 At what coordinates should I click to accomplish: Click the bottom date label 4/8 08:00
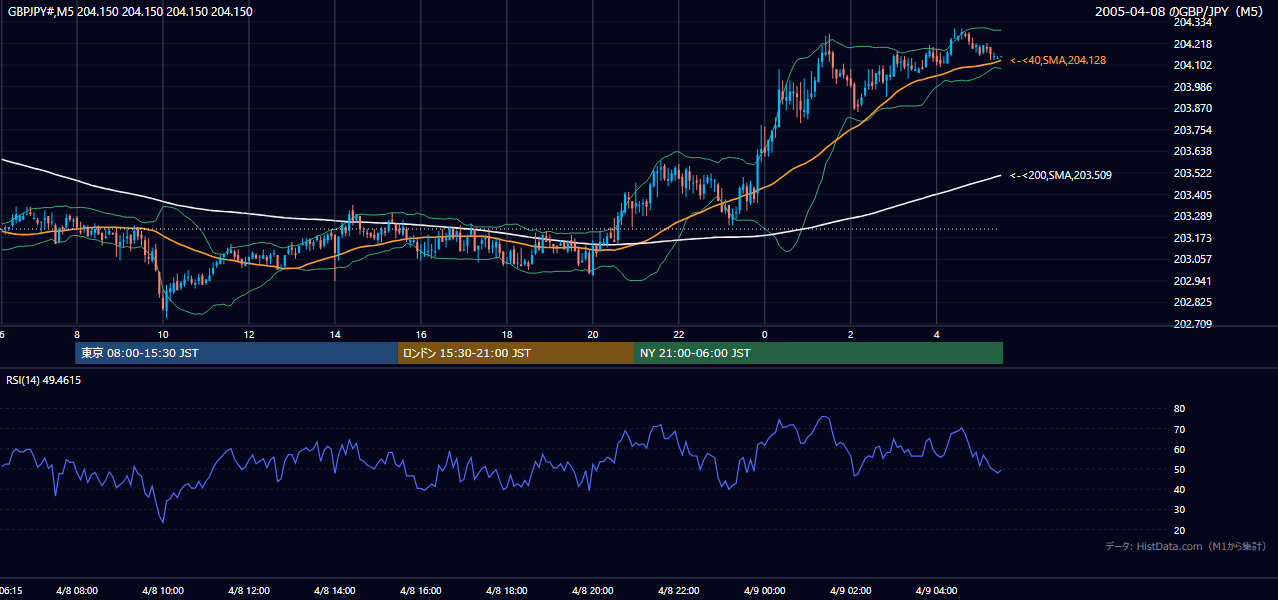pos(76,591)
